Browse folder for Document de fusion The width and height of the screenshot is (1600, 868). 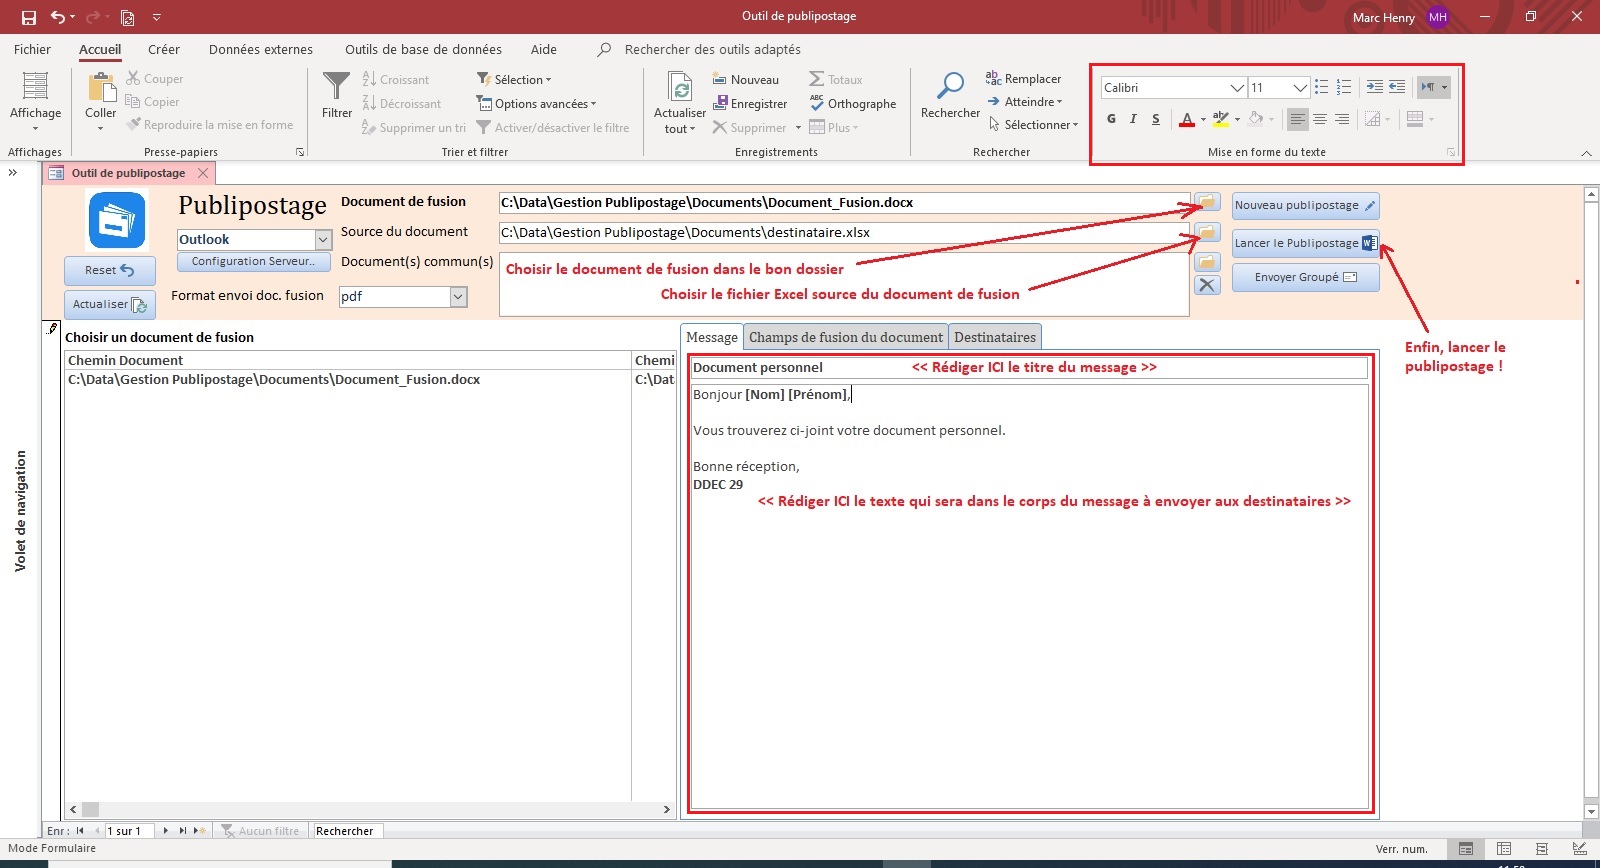click(1207, 202)
